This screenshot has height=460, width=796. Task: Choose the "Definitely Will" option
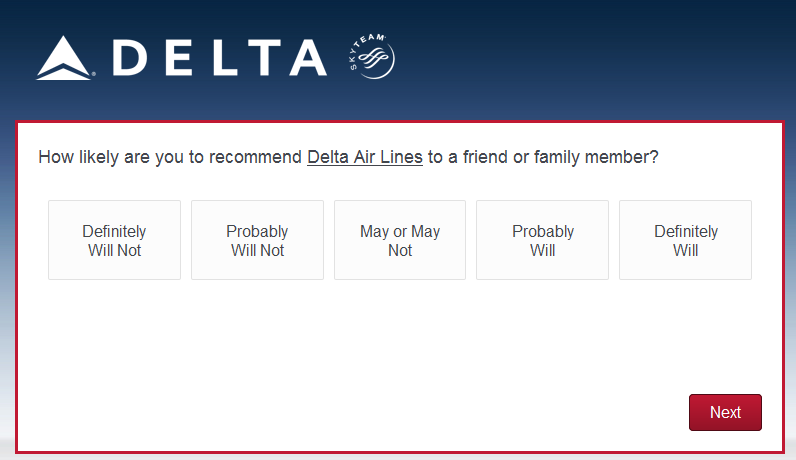pos(685,240)
